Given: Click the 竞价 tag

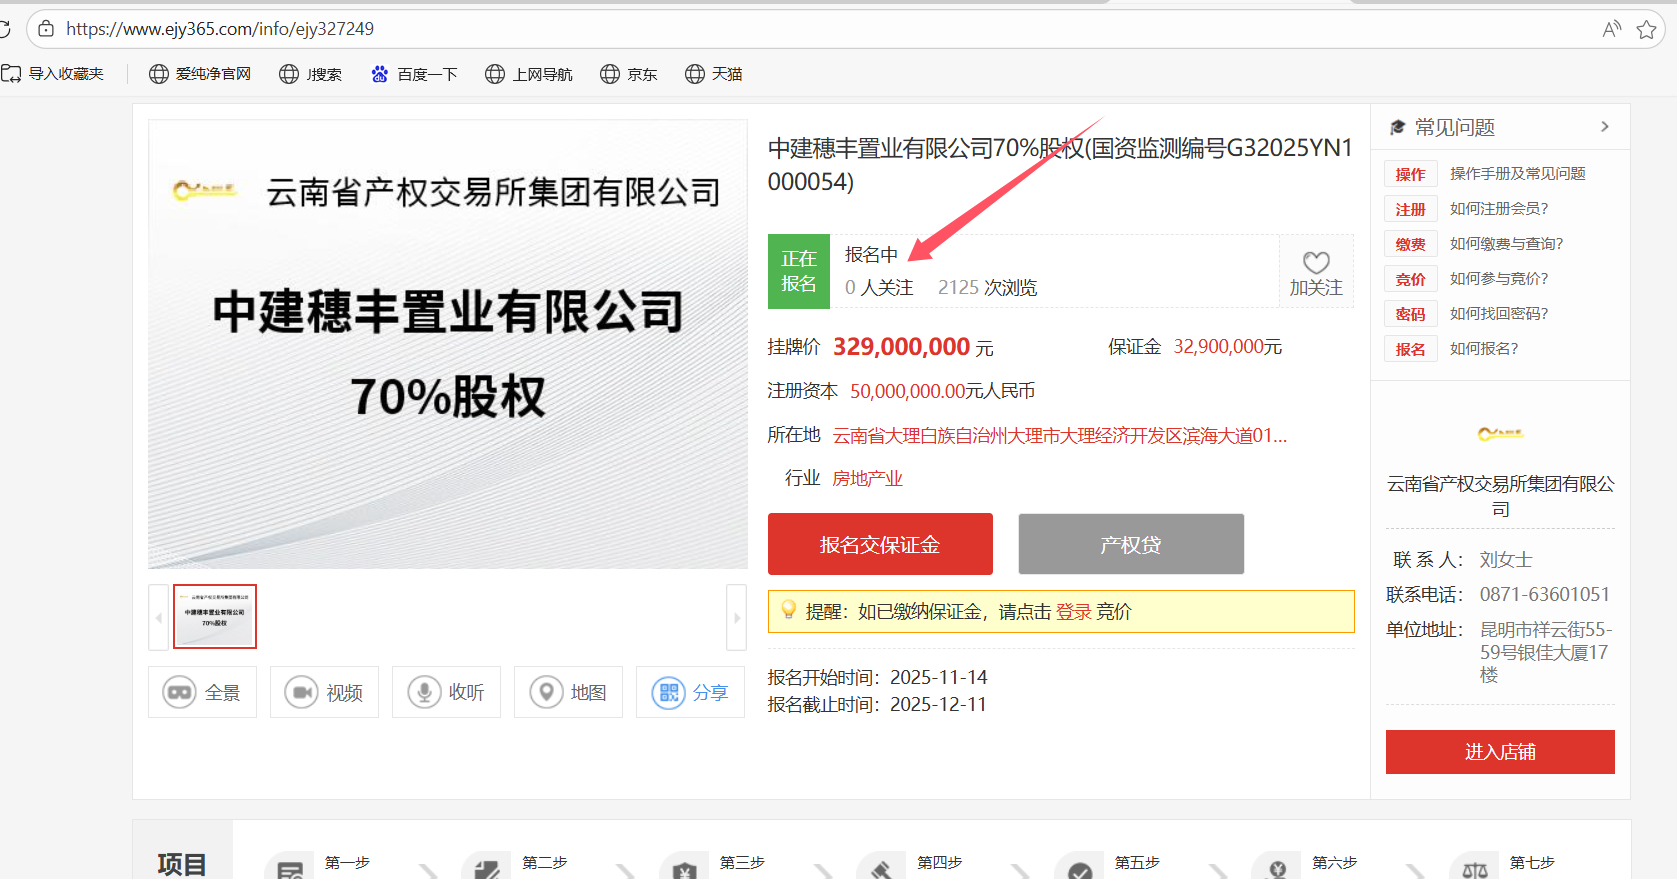Looking at the screenshot, I should coord(1411,279).
